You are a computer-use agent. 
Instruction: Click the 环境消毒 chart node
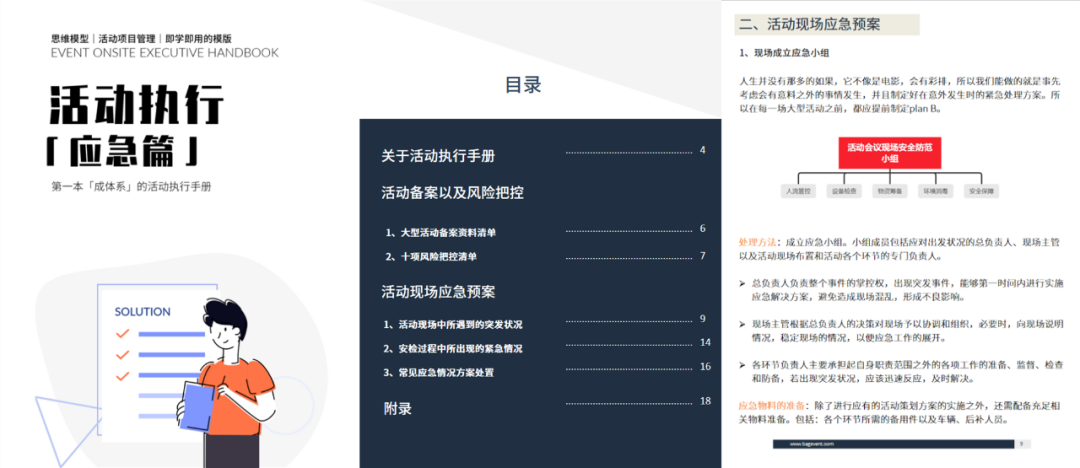click(x=936, y=191)
